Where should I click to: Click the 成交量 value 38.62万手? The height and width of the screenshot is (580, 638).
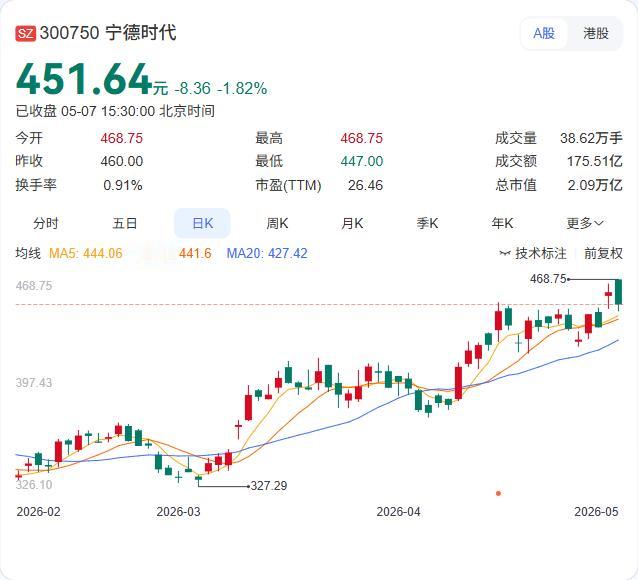pyautogui.click(x=591, y=138)
